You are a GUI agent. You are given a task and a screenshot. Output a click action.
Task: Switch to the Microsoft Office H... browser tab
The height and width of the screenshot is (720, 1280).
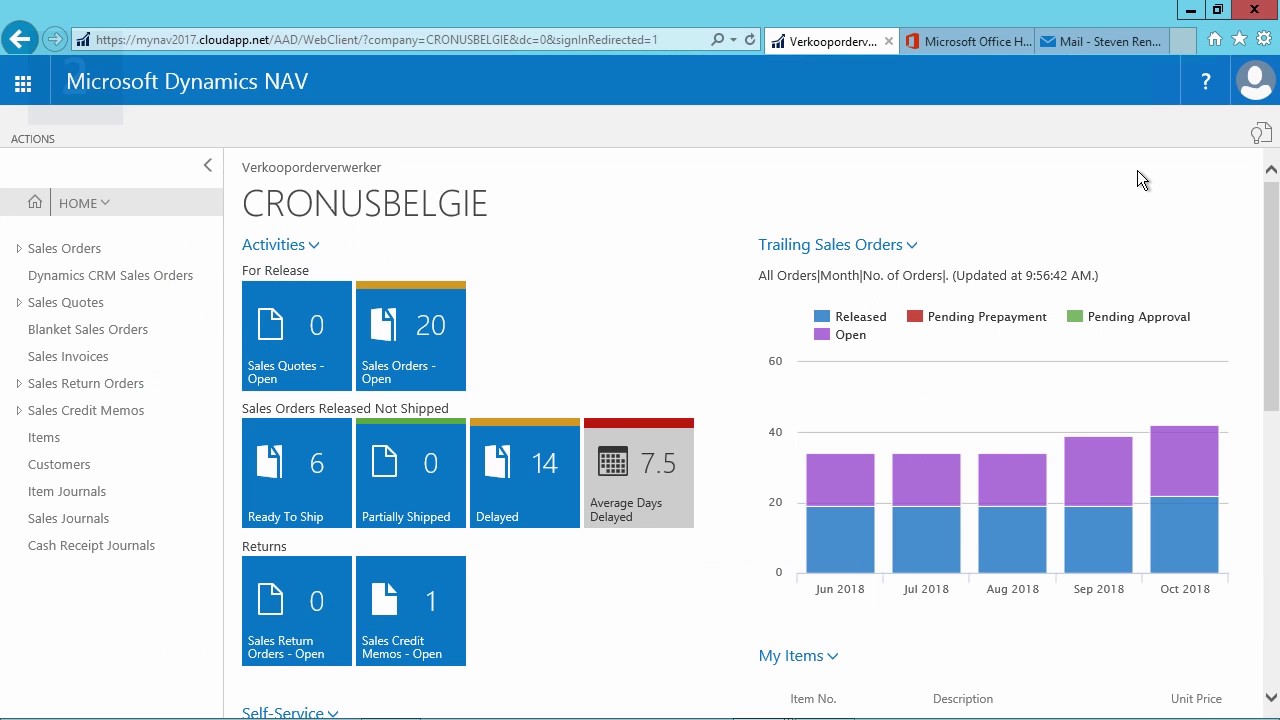968,41
